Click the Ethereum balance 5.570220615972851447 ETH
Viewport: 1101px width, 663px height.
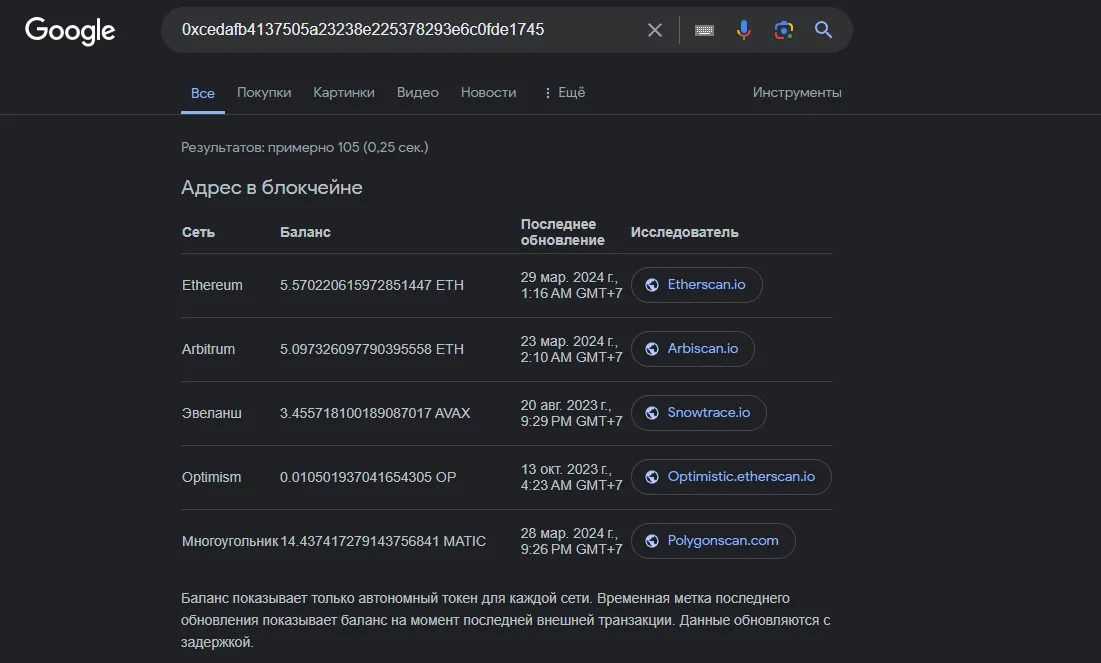coord(371,285)
